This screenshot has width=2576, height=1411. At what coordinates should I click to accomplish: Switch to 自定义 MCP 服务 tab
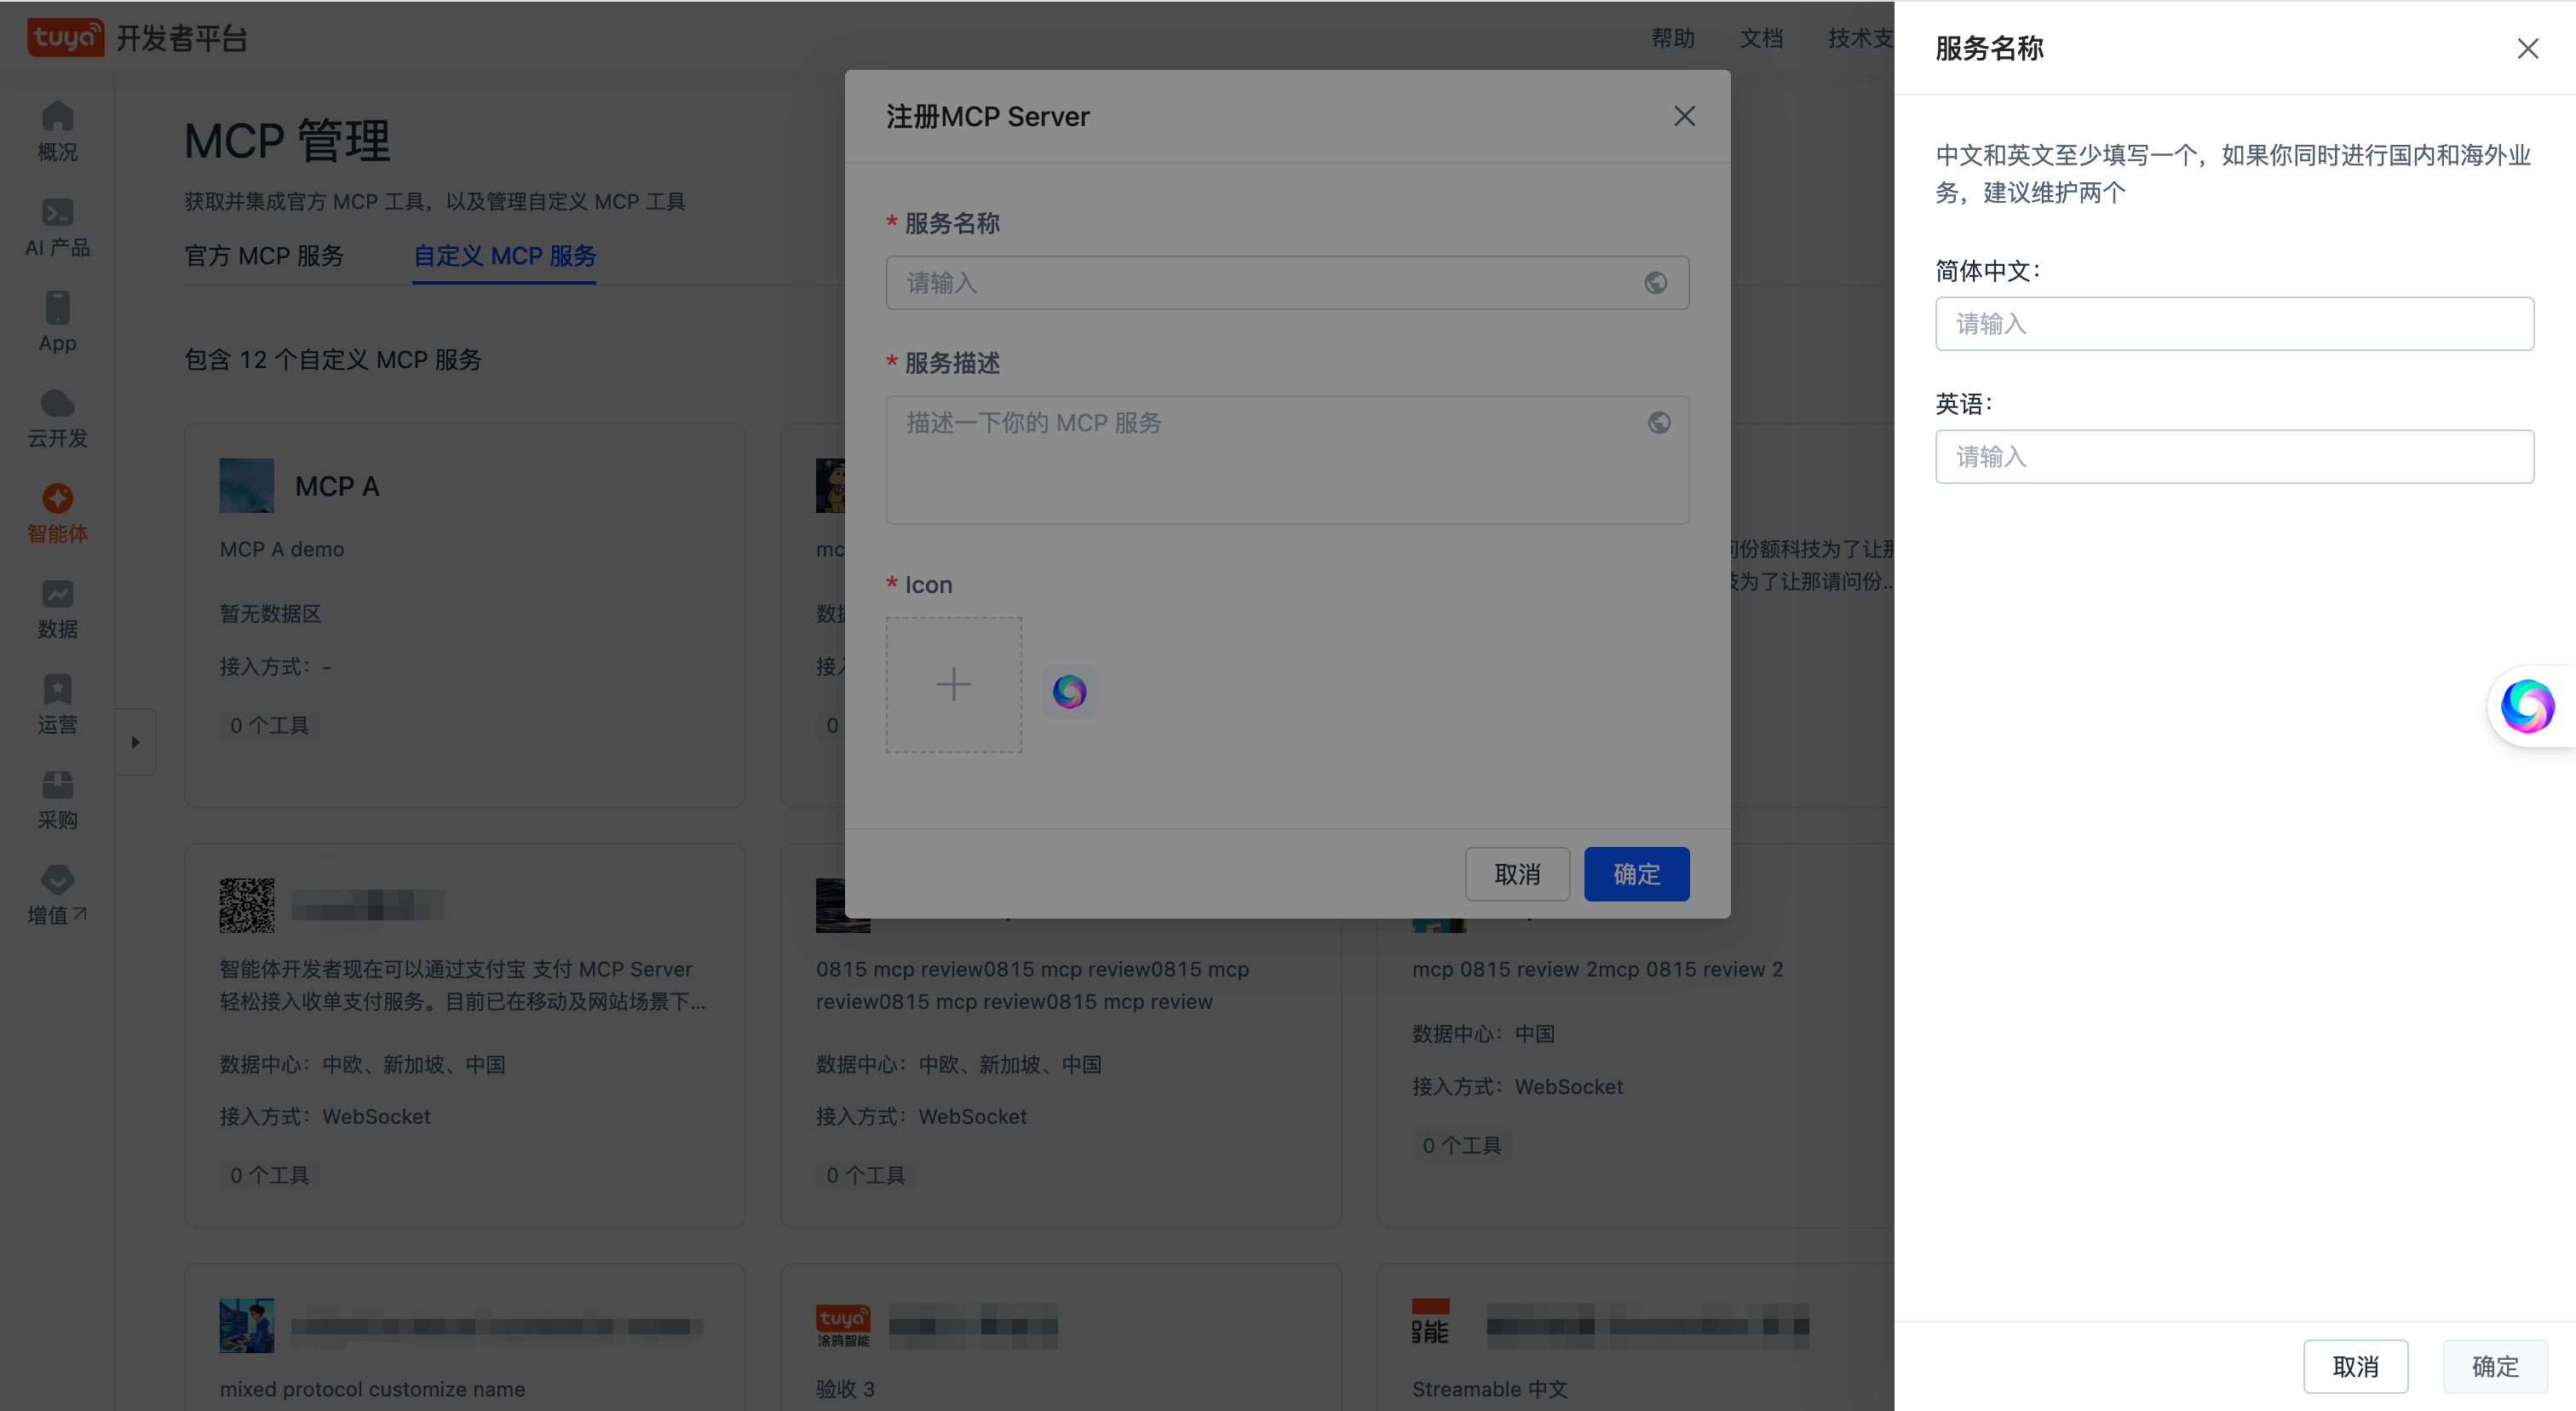click(504, 256)
